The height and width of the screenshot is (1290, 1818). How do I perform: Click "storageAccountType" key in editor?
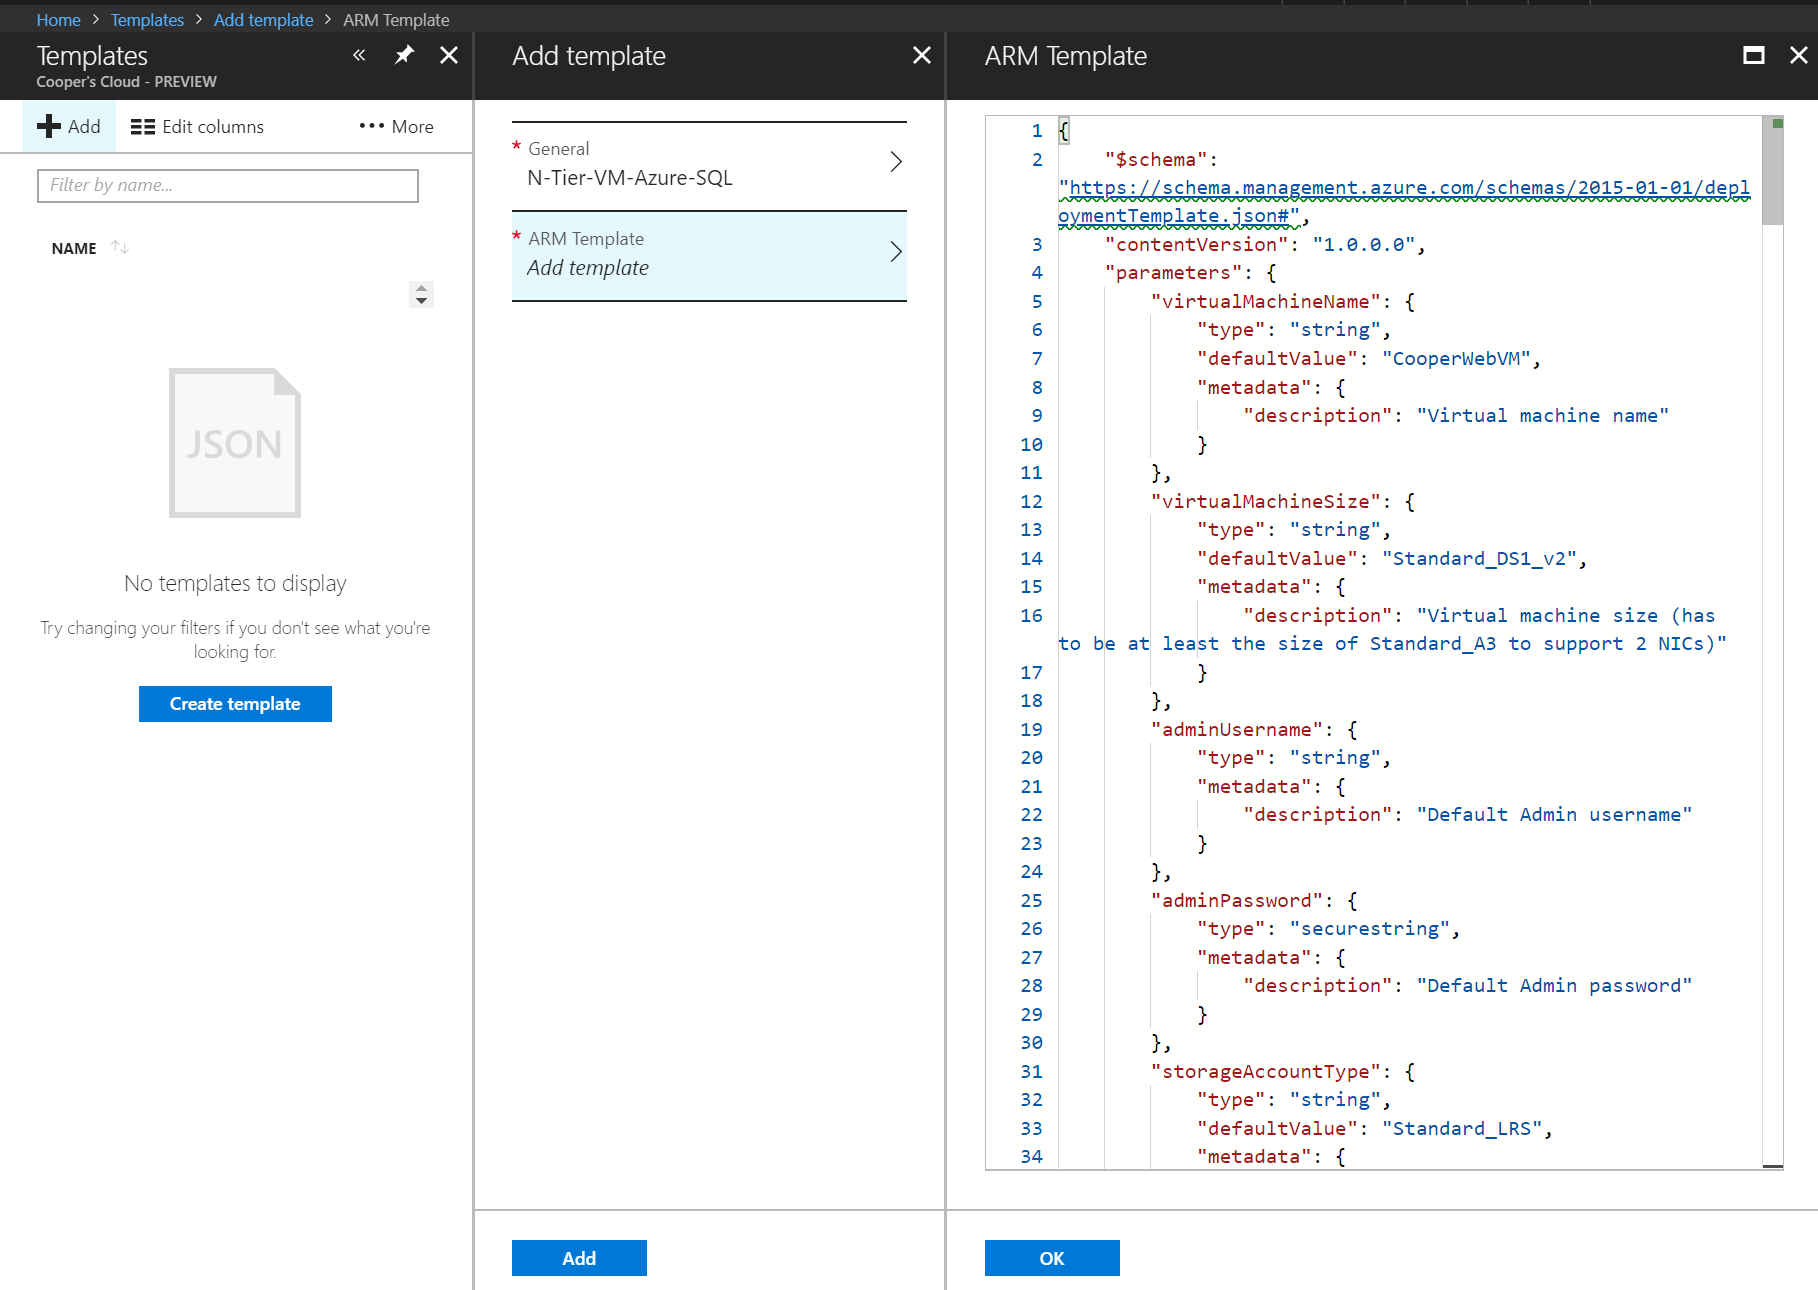(1266, 1071)
